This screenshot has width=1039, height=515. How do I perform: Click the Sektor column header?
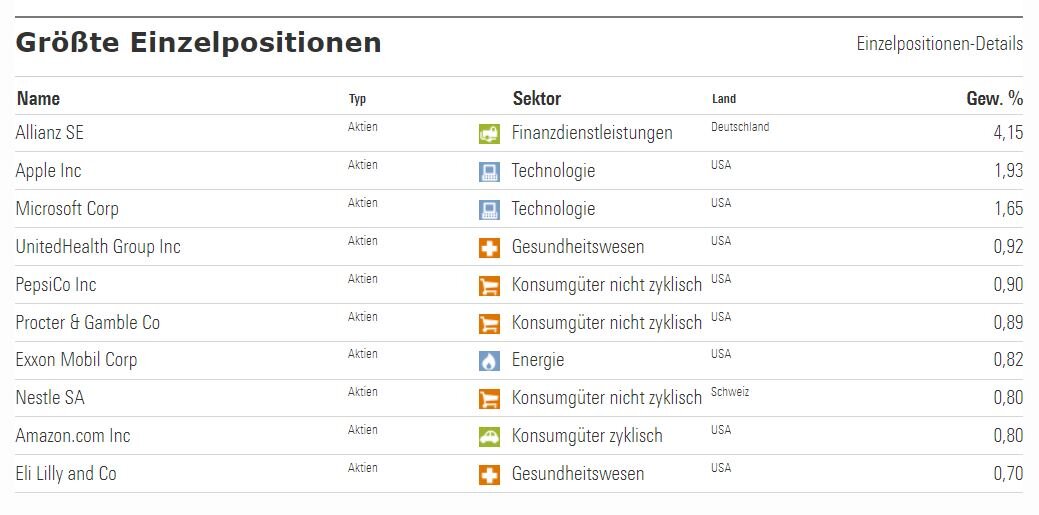[x=536, y=98]
